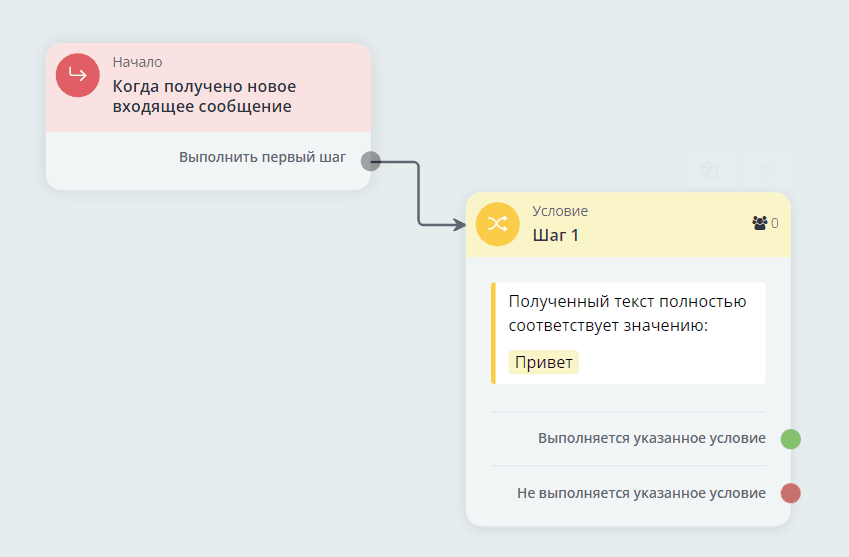Click the subscribers group icon in Шаг 1

point(759,223)
